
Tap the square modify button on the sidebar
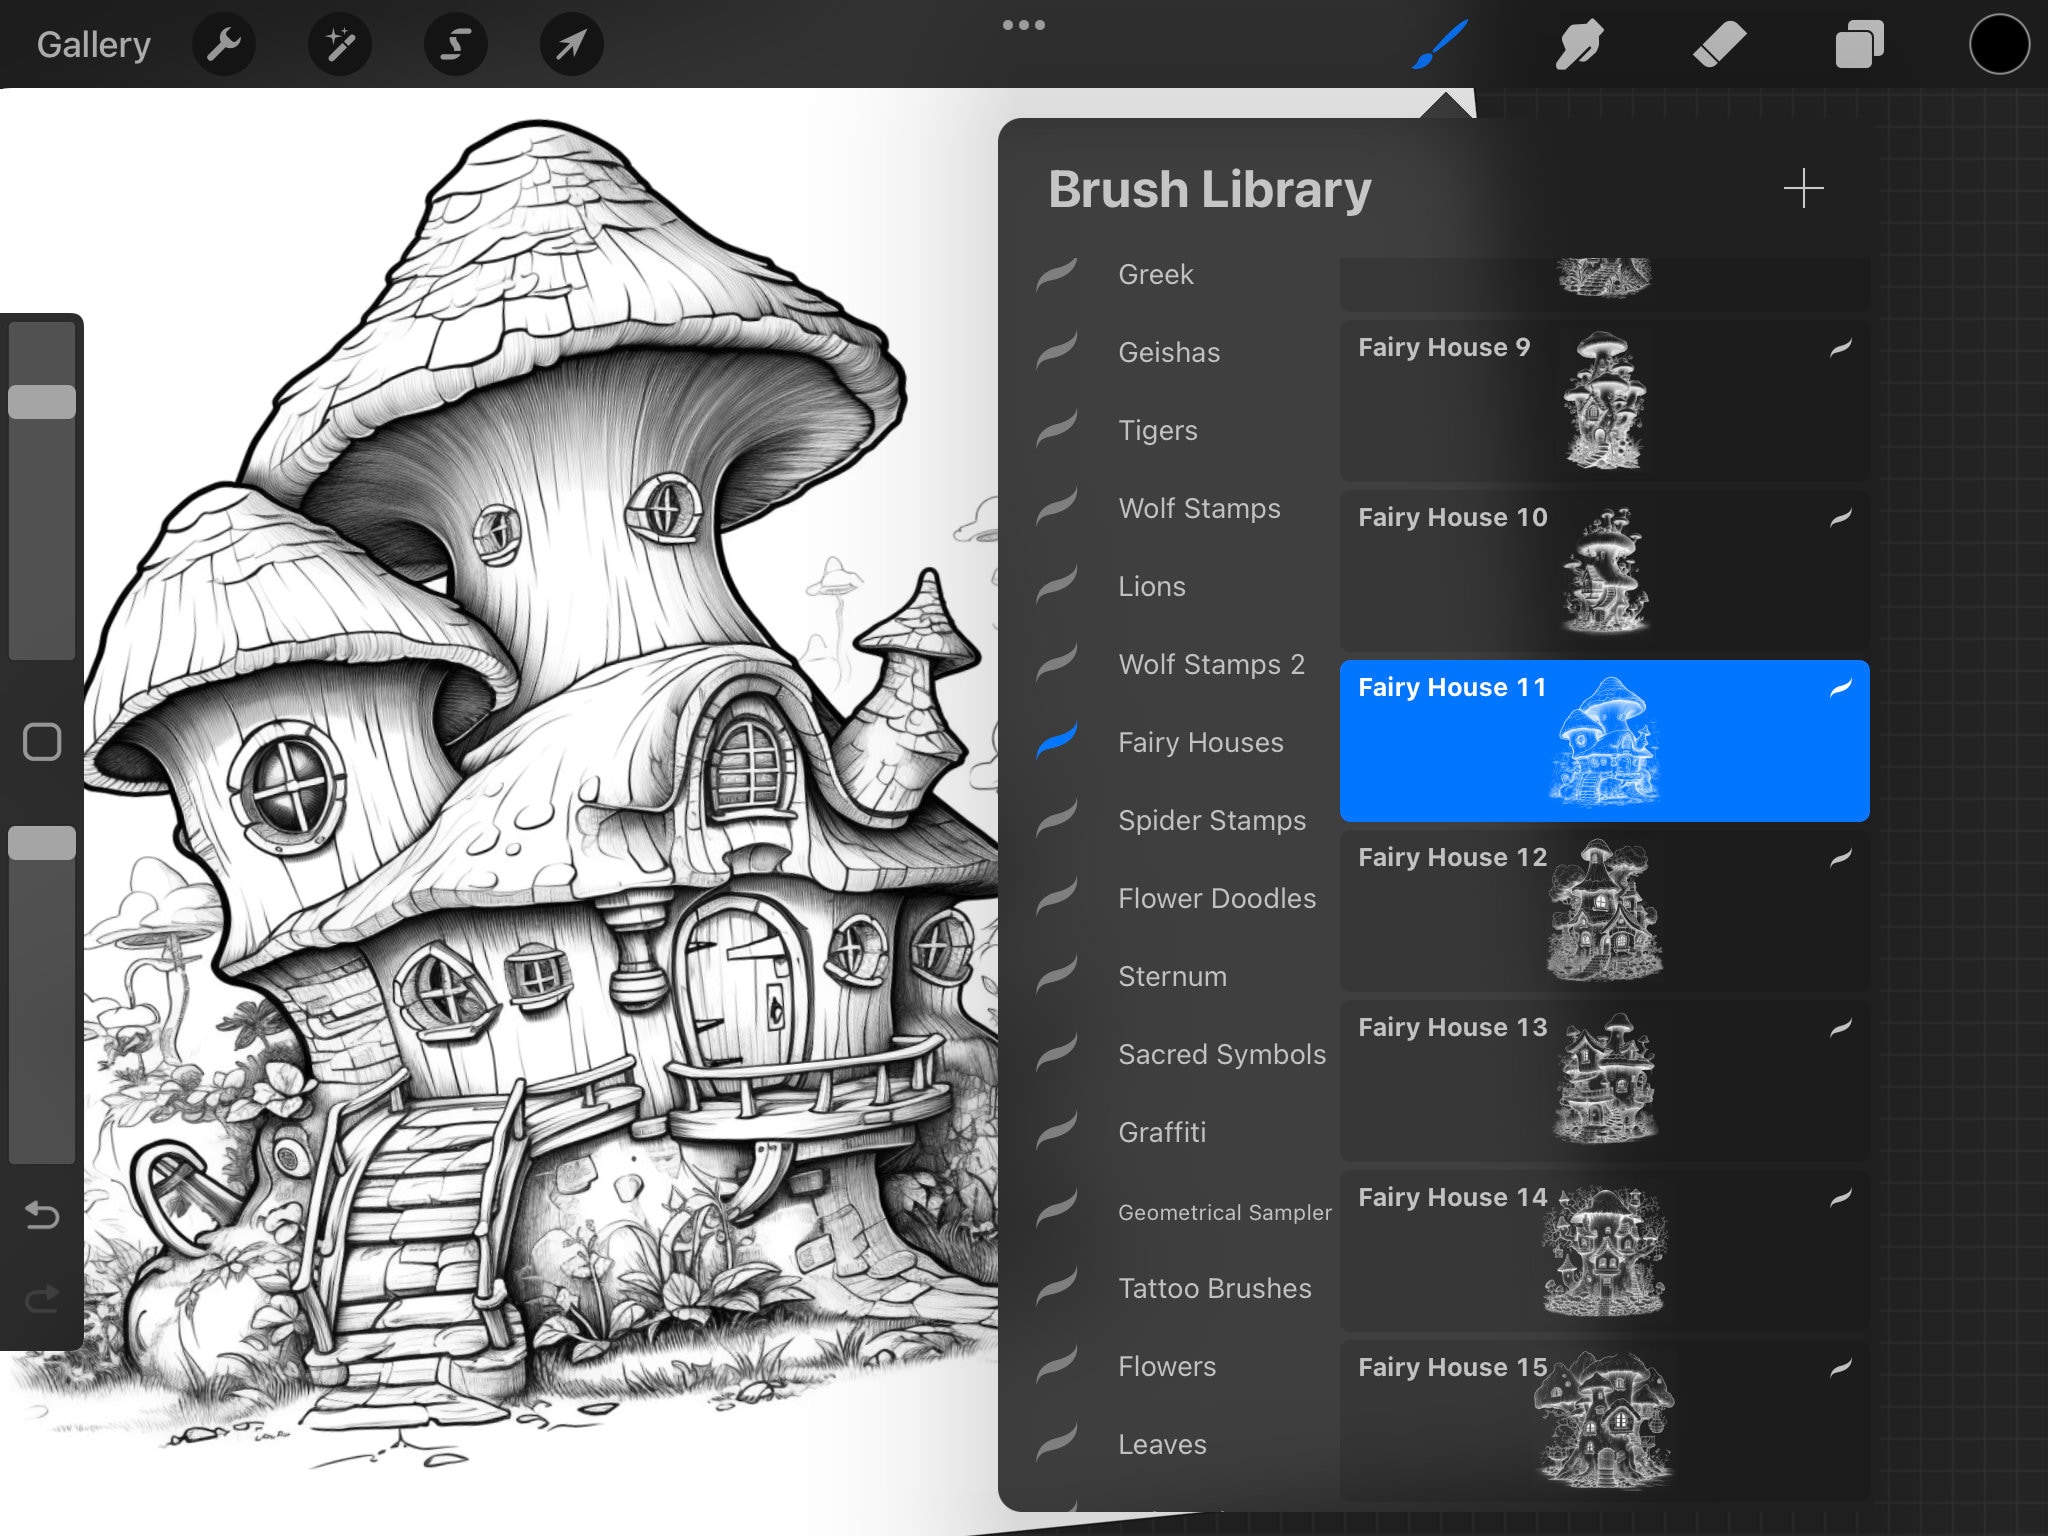(x=42, y=742)
